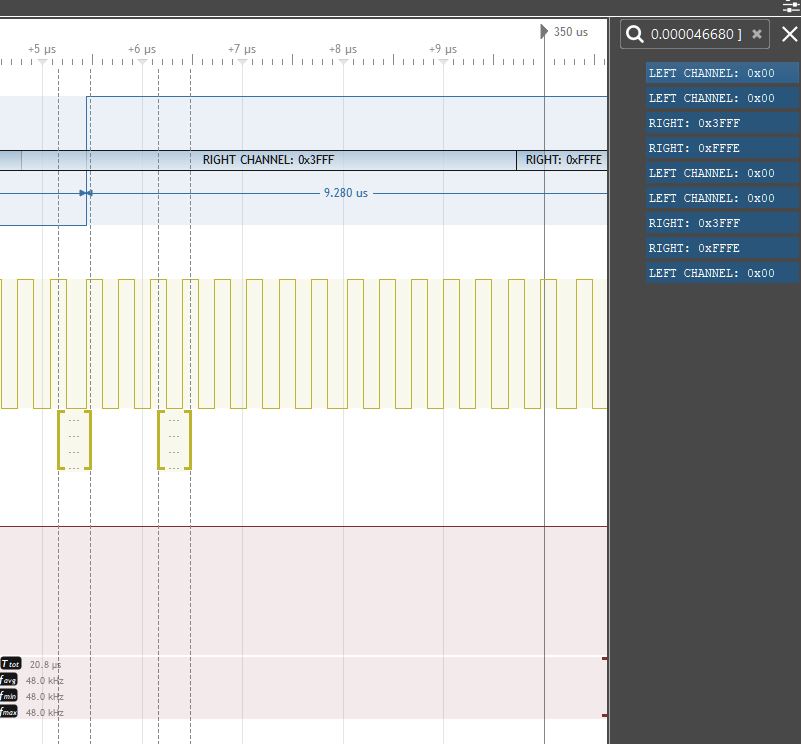This screenshot has height=744, width=801.
Task: Click the fmax maximum frequency badge
Action: [x=10, y=712]
